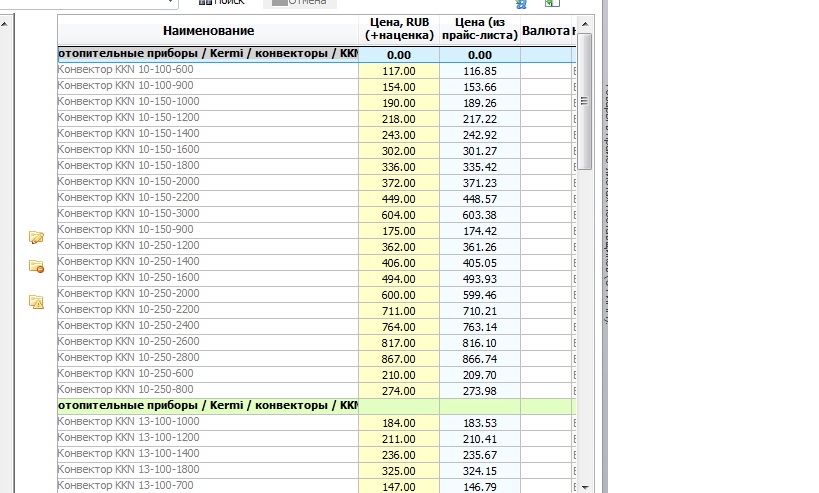The image size is (819, 493).
Task: Click markup price cell 302.00
Action: coord(399,151)
